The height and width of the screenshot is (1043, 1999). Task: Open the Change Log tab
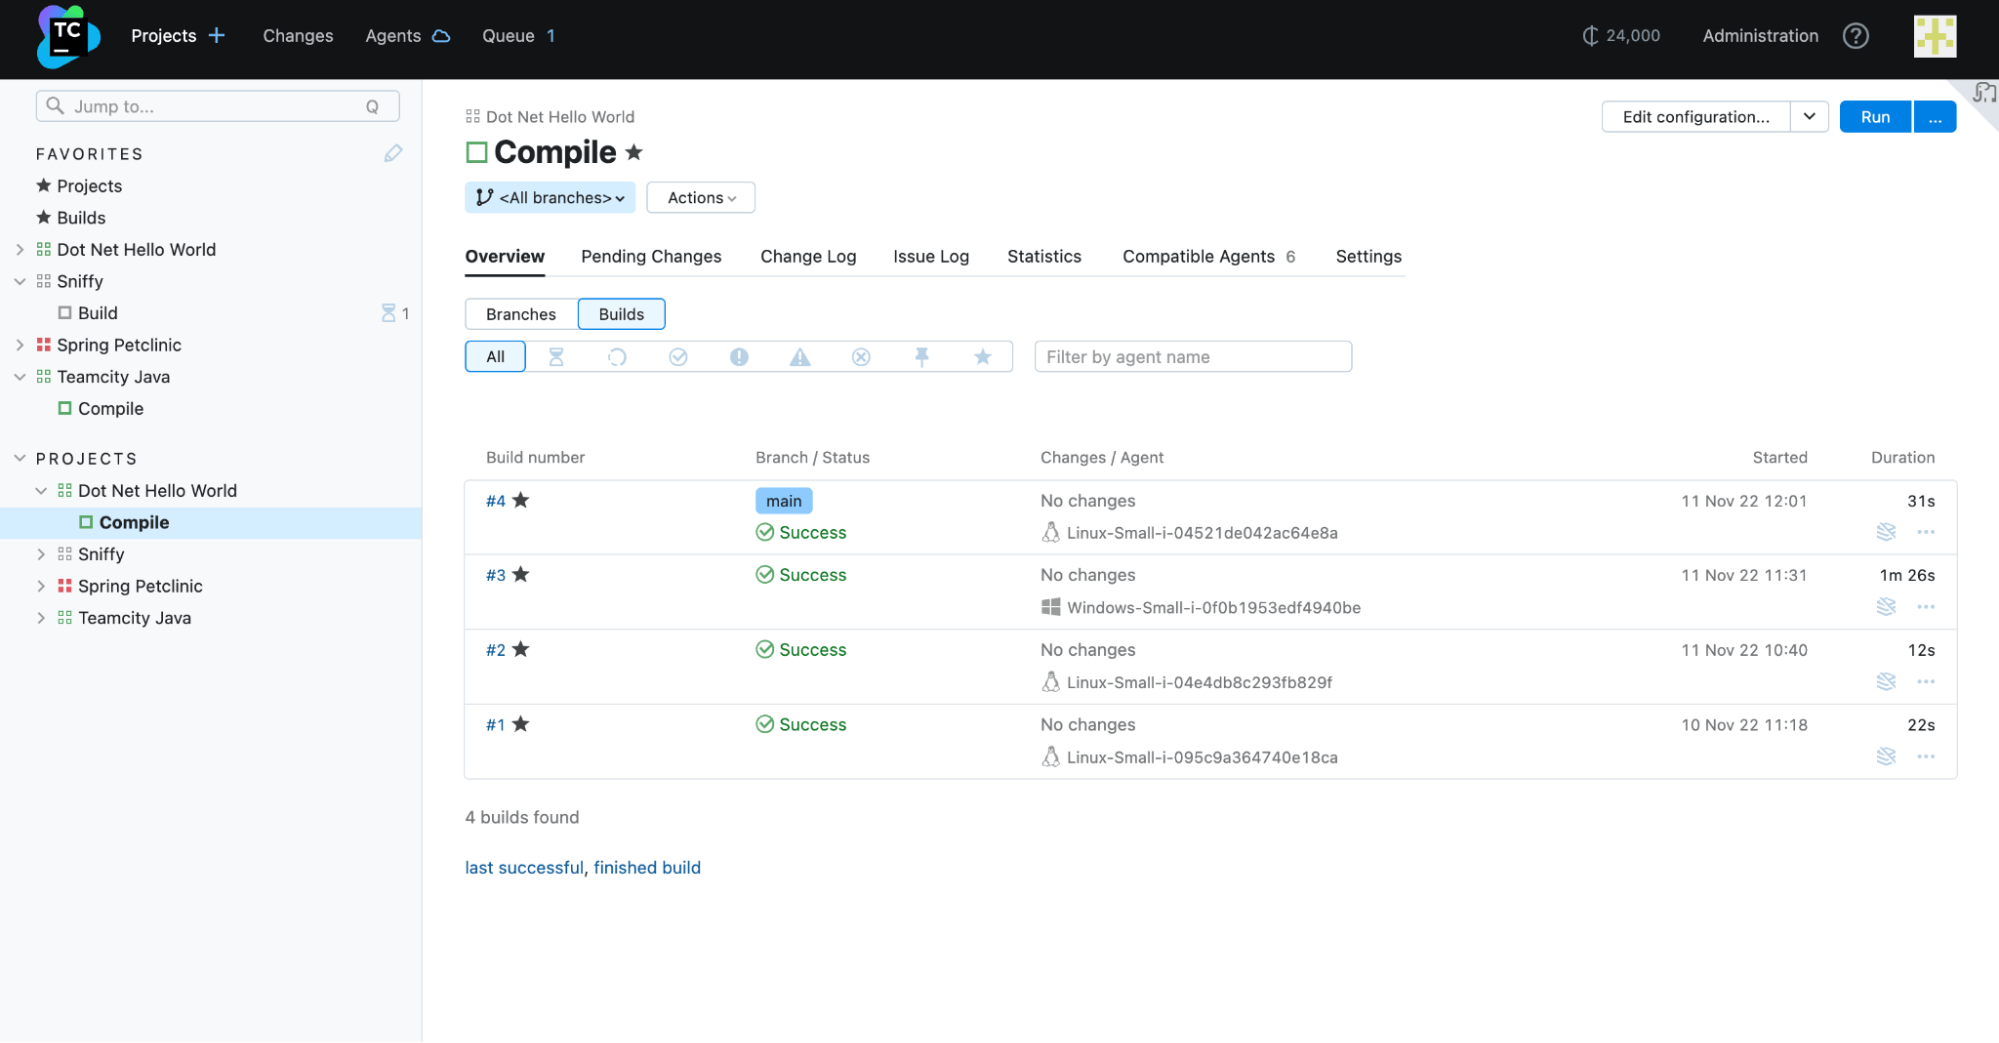[x=808, y=256]
